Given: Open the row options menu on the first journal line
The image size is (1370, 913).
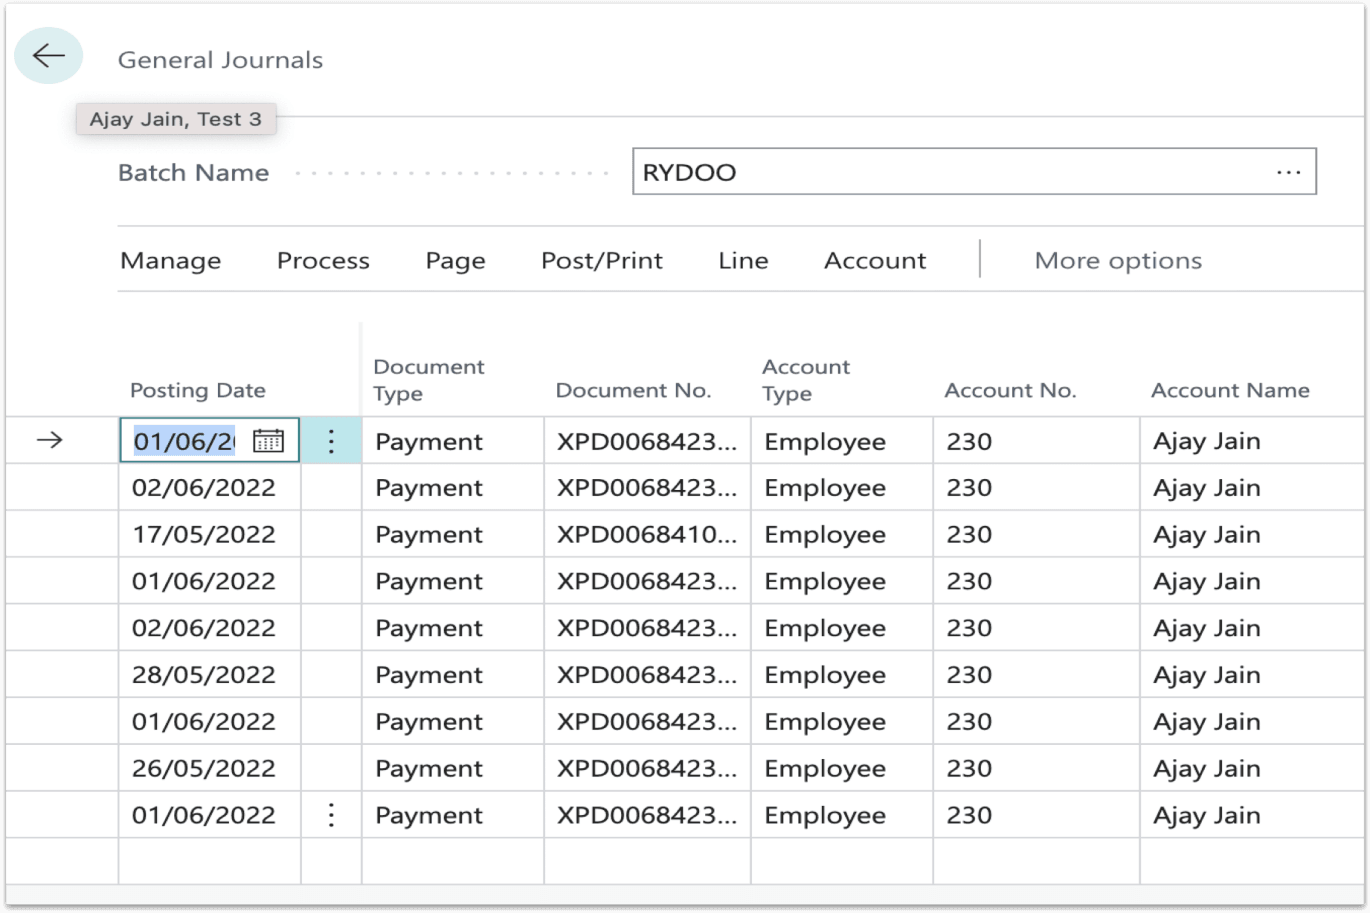Looking at the screenshot, I should click(330, 441).
